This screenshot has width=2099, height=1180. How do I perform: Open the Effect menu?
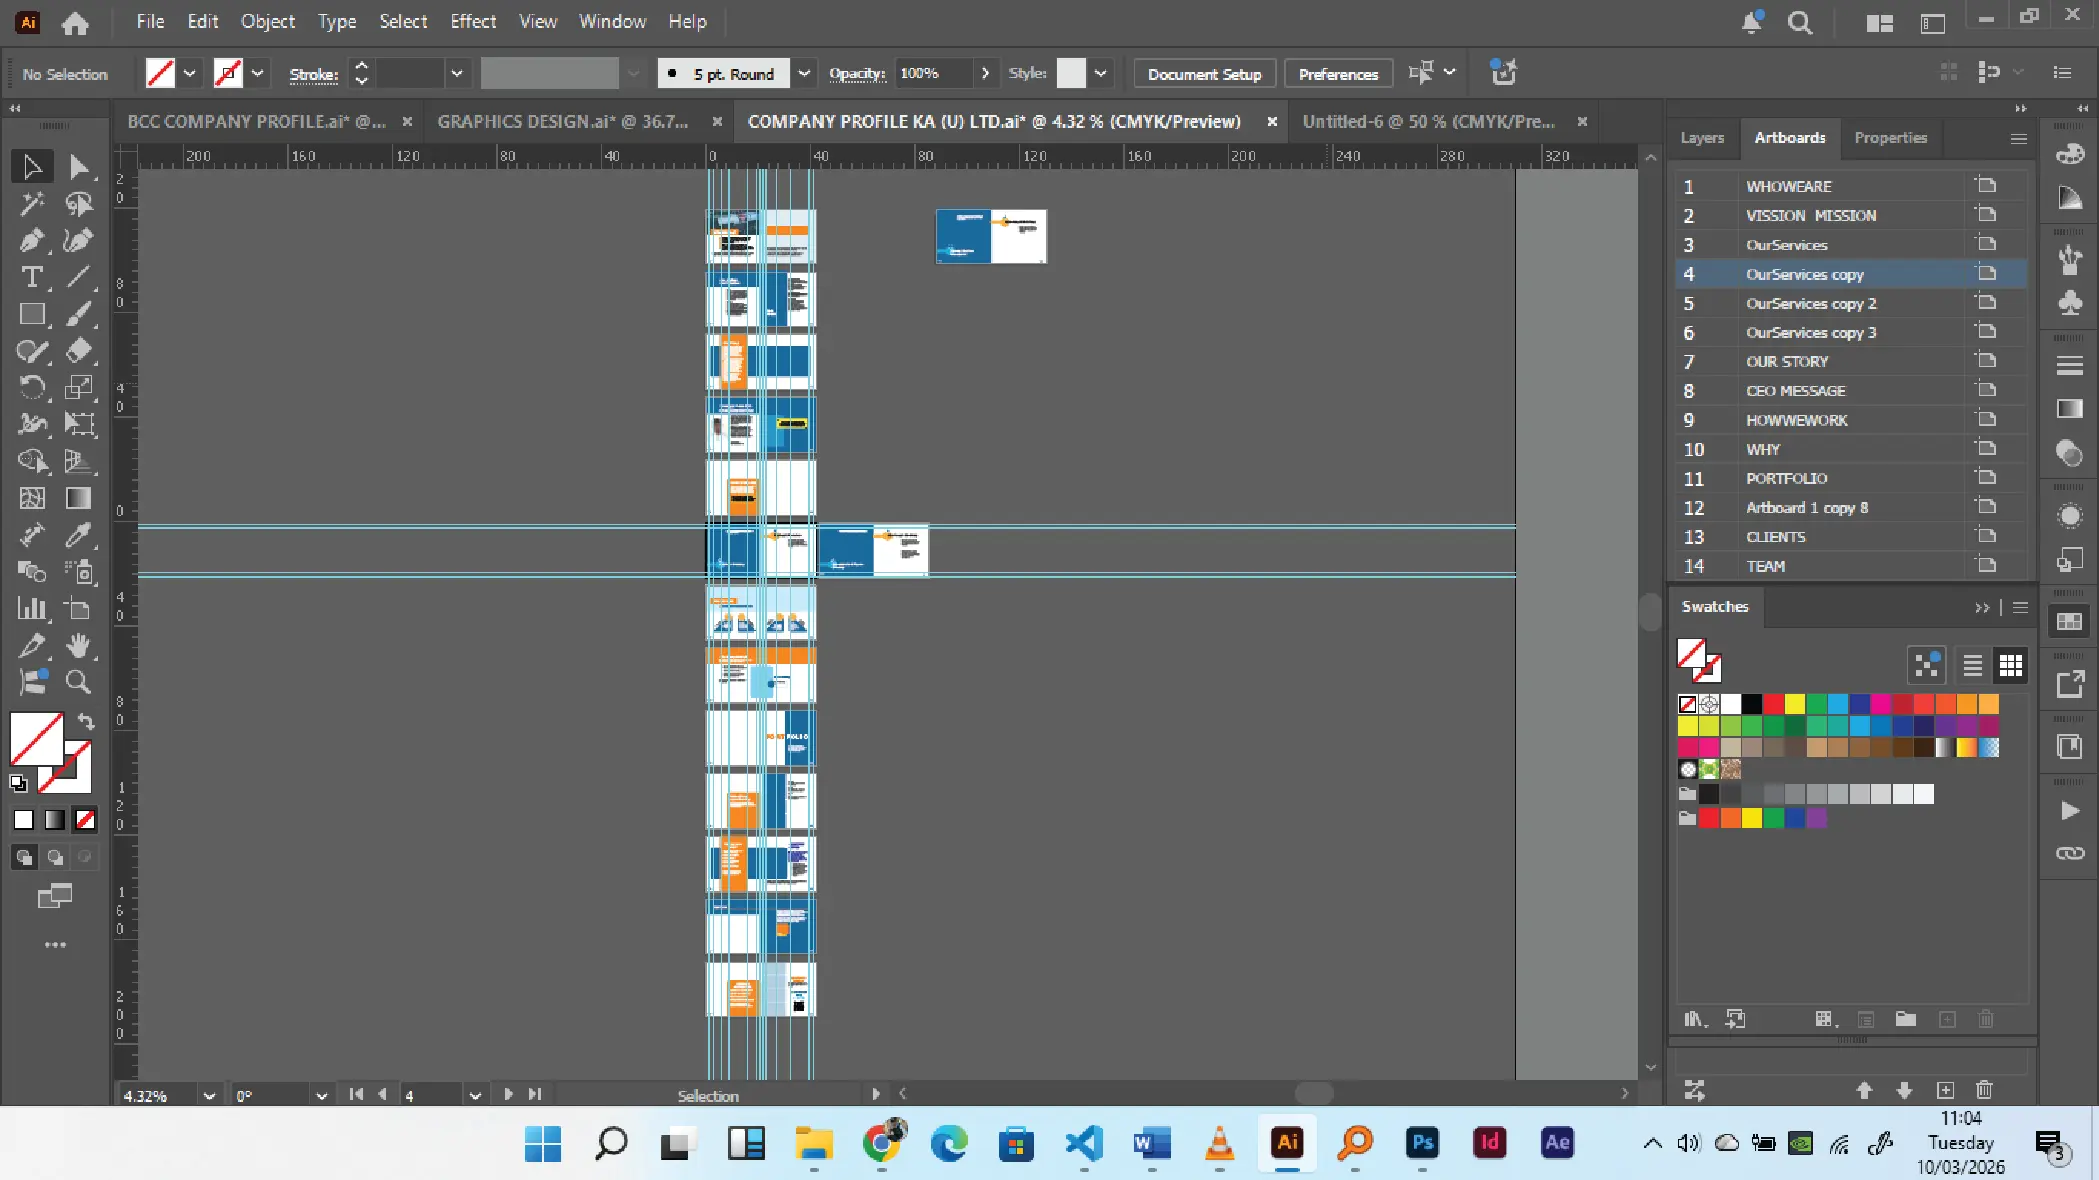point(472,21)
